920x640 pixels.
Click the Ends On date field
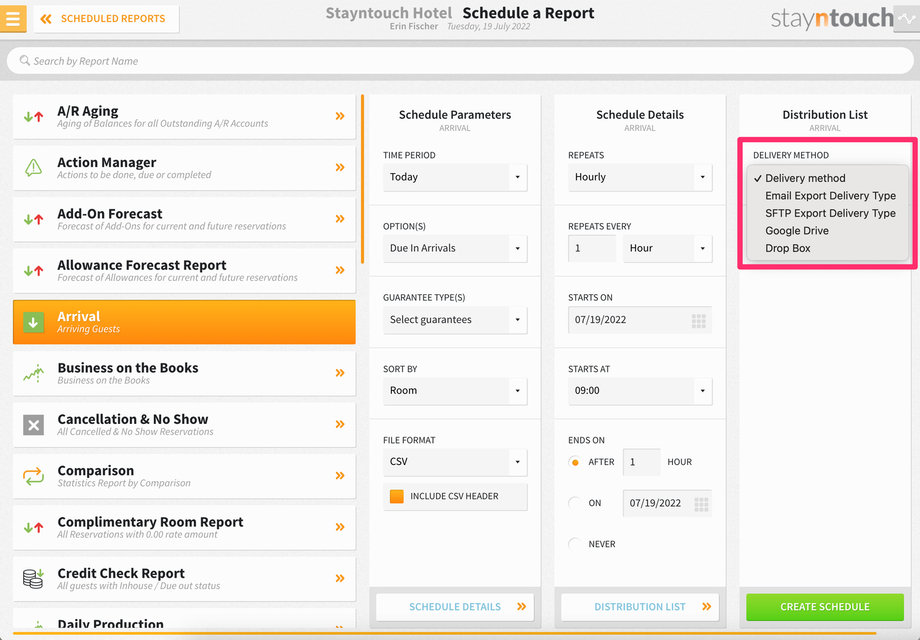667,503
